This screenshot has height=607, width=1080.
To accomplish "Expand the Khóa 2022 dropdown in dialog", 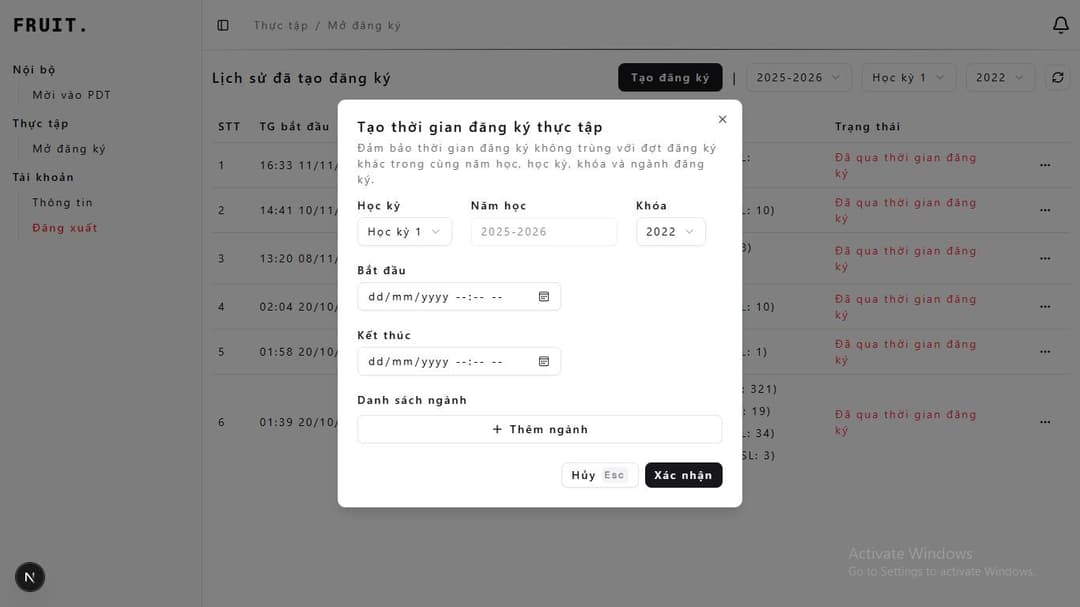I will coord(670,232).
